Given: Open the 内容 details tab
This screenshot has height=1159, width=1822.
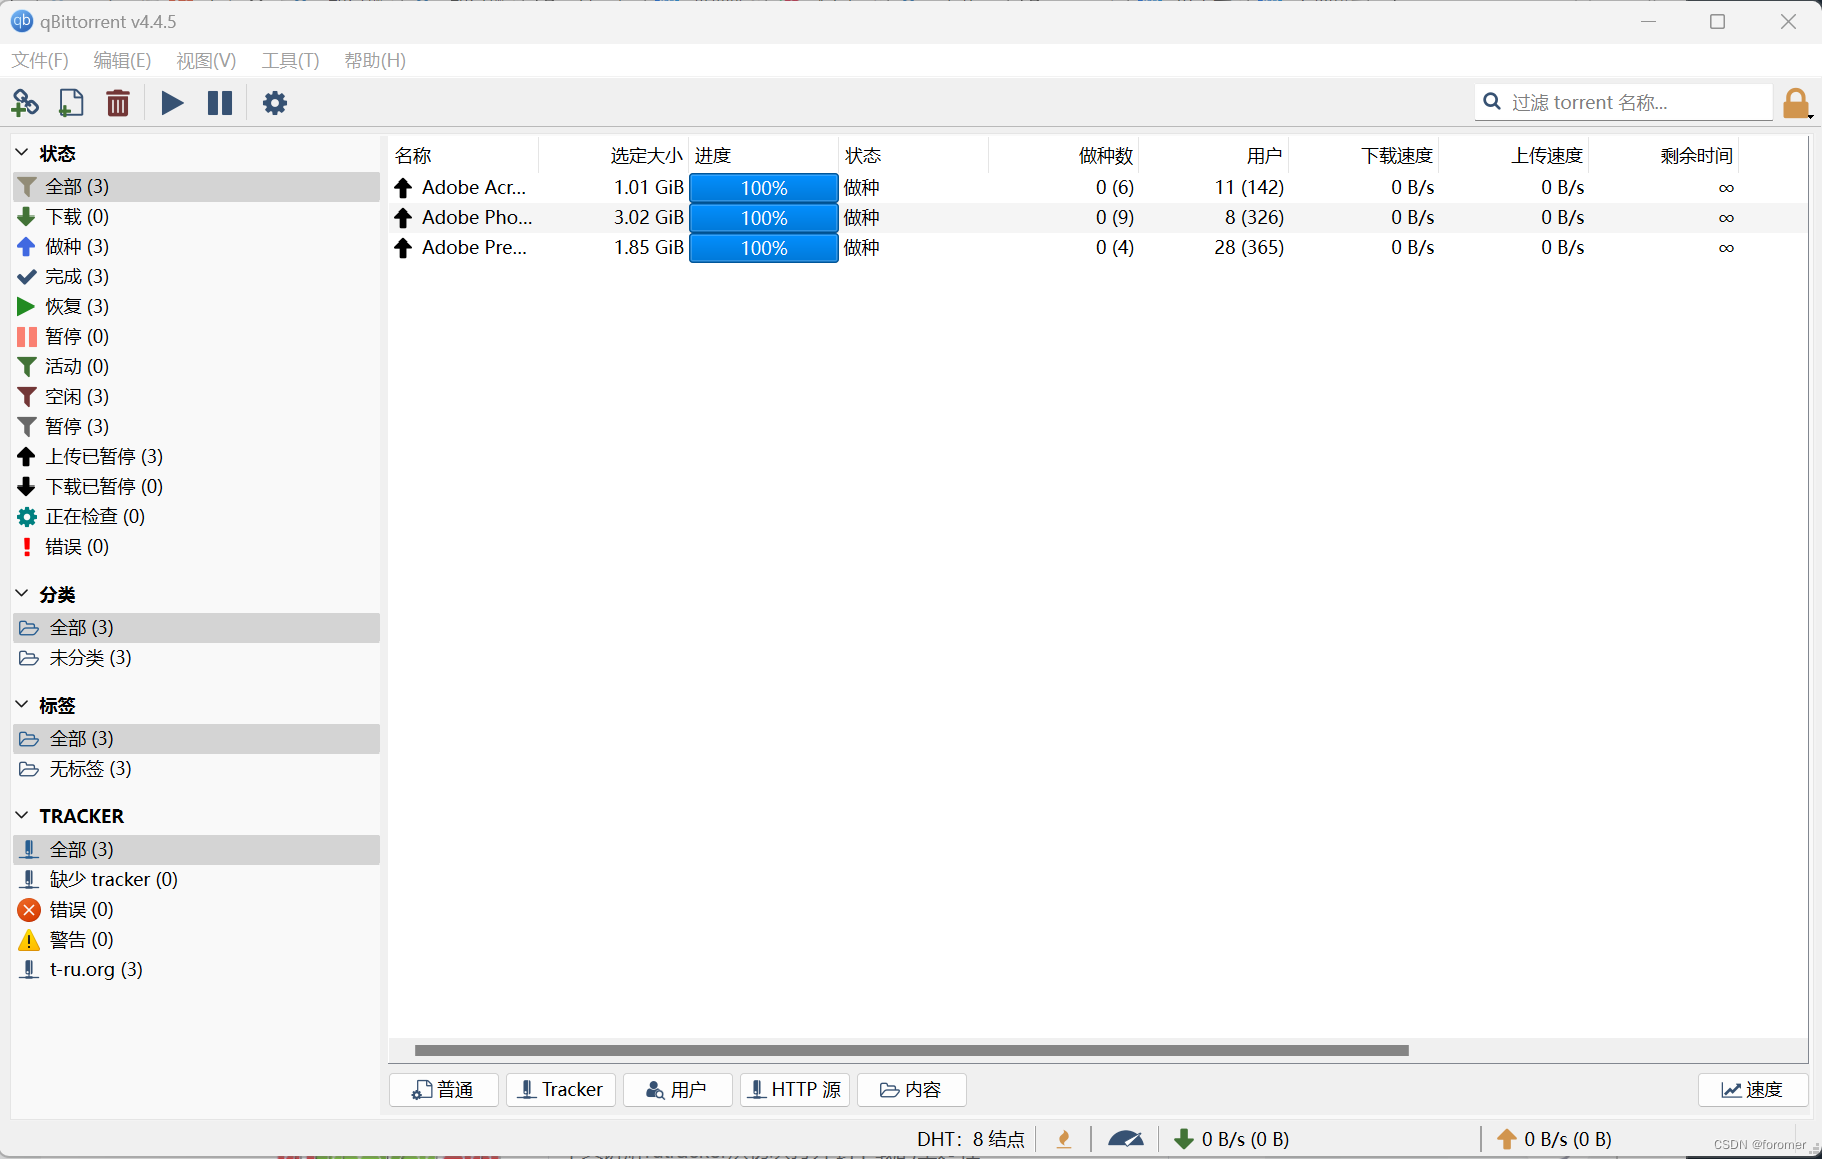Looking at the screenshot, I should pyautogui.click(x=912, y=1090).
